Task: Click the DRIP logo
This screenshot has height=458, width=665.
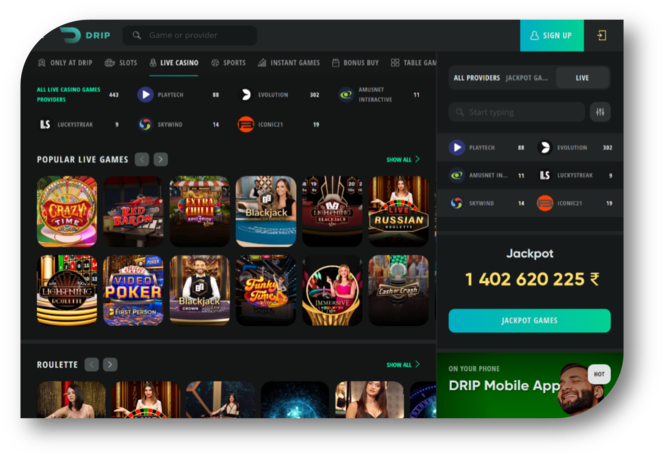Action: pos(83,35)
